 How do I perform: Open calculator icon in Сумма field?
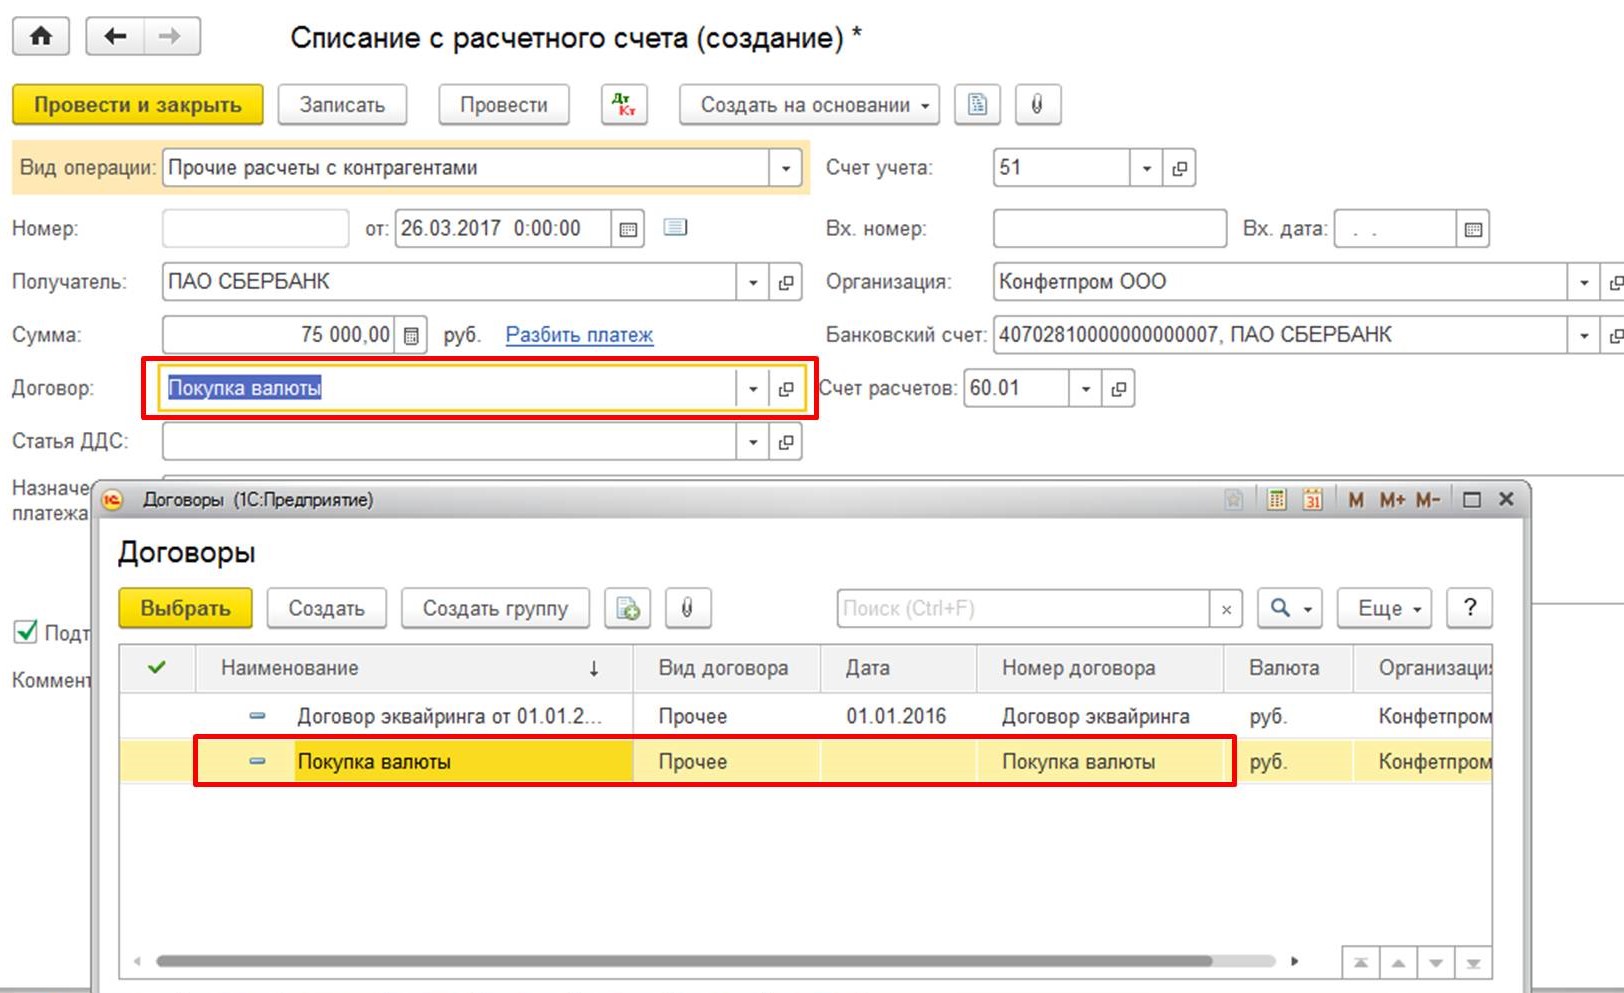[x=411, y=335]
